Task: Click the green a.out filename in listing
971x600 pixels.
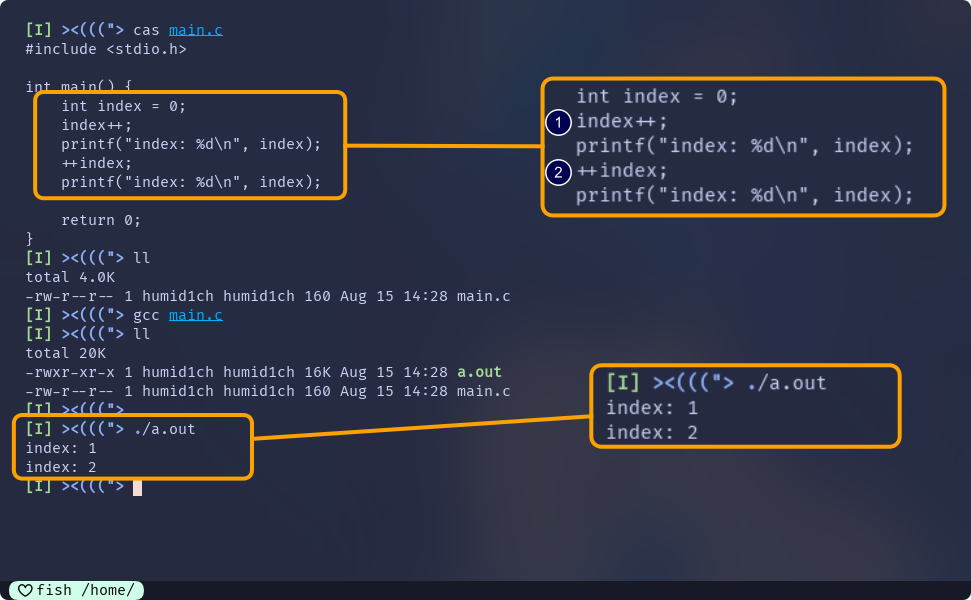Action: [x=479, y=372]
